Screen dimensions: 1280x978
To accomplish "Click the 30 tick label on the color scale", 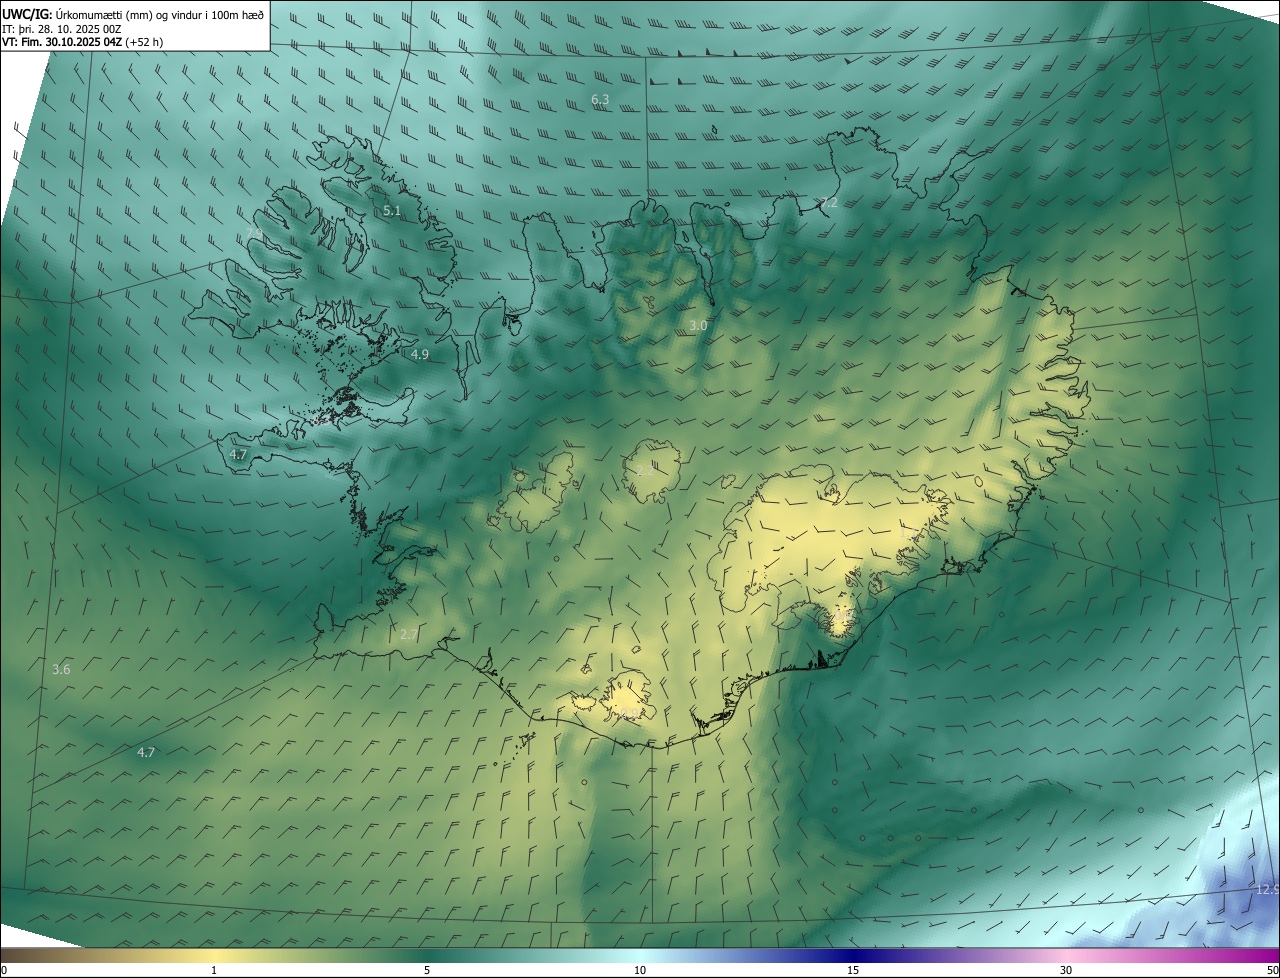I will coord(1066,971).
